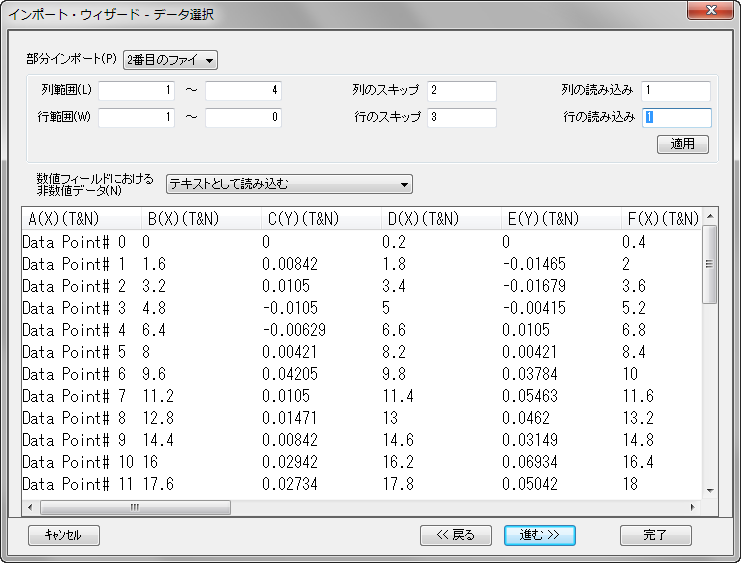Screen dimensions: 741x563
Task: Select the F(X)(T&N) column header
Action: [x=662, y=219]
